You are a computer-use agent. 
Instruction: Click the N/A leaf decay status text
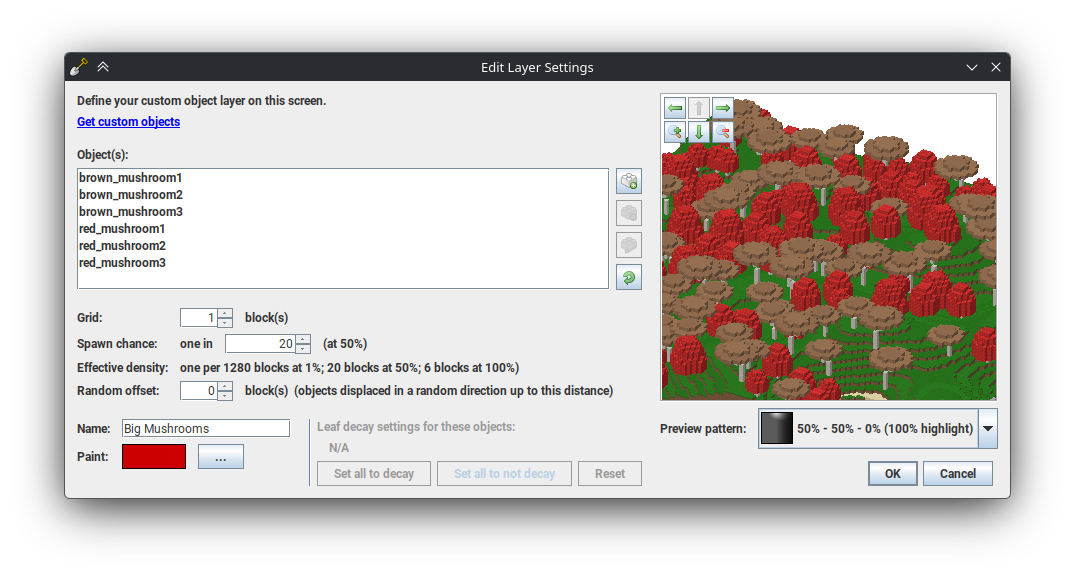(x=339, y=448)
